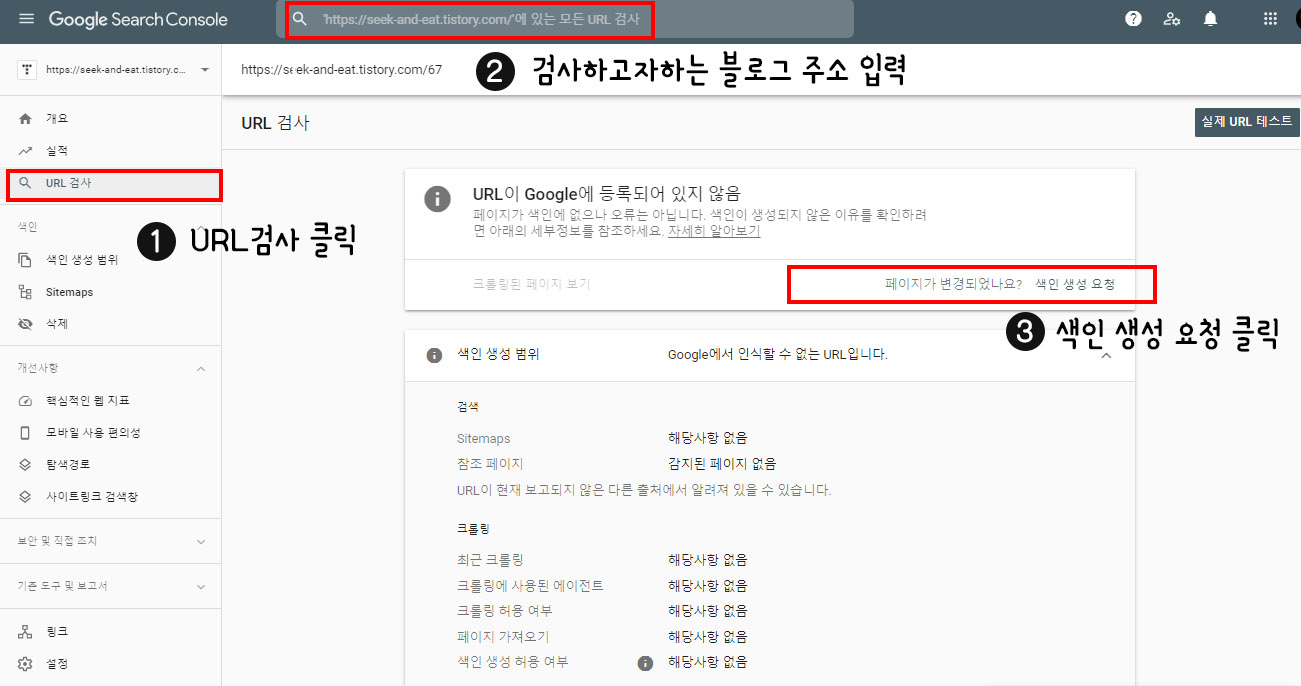This screenshot has width=1301, height=686.
Task: Click the layers icon beside 사이트링크 검색창
Action: [26, 497]
